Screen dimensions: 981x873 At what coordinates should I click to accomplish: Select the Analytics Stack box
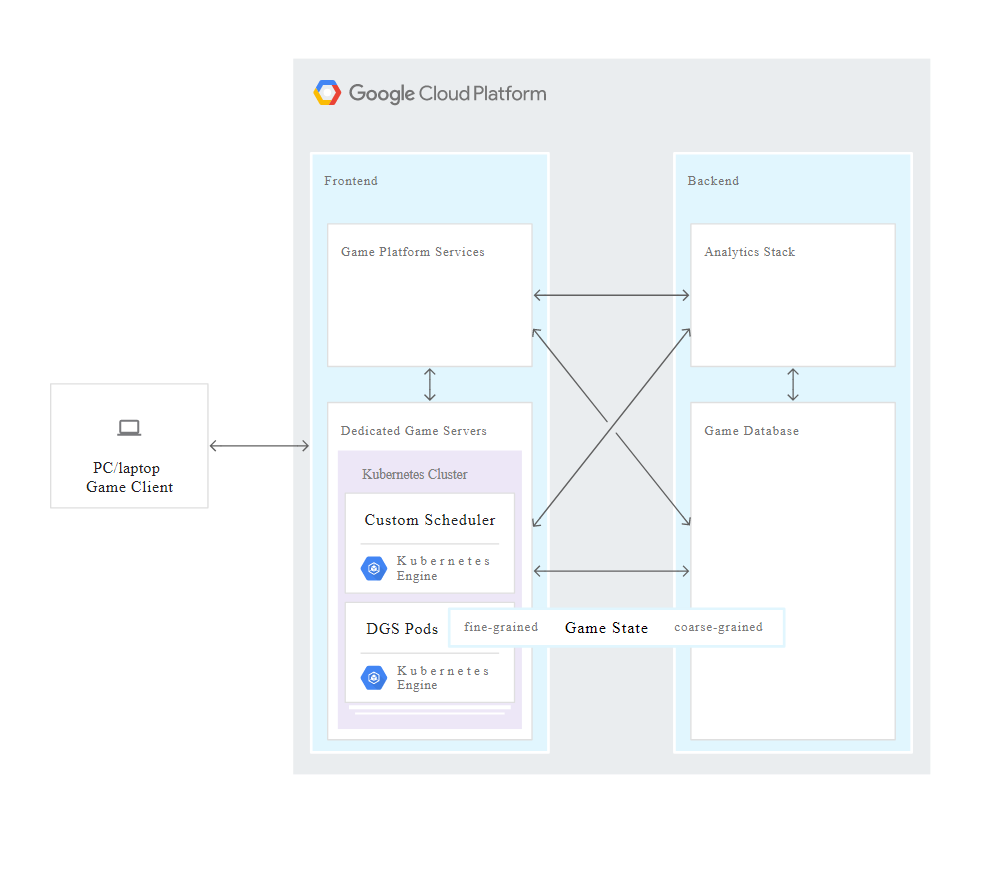pos(792,295)
